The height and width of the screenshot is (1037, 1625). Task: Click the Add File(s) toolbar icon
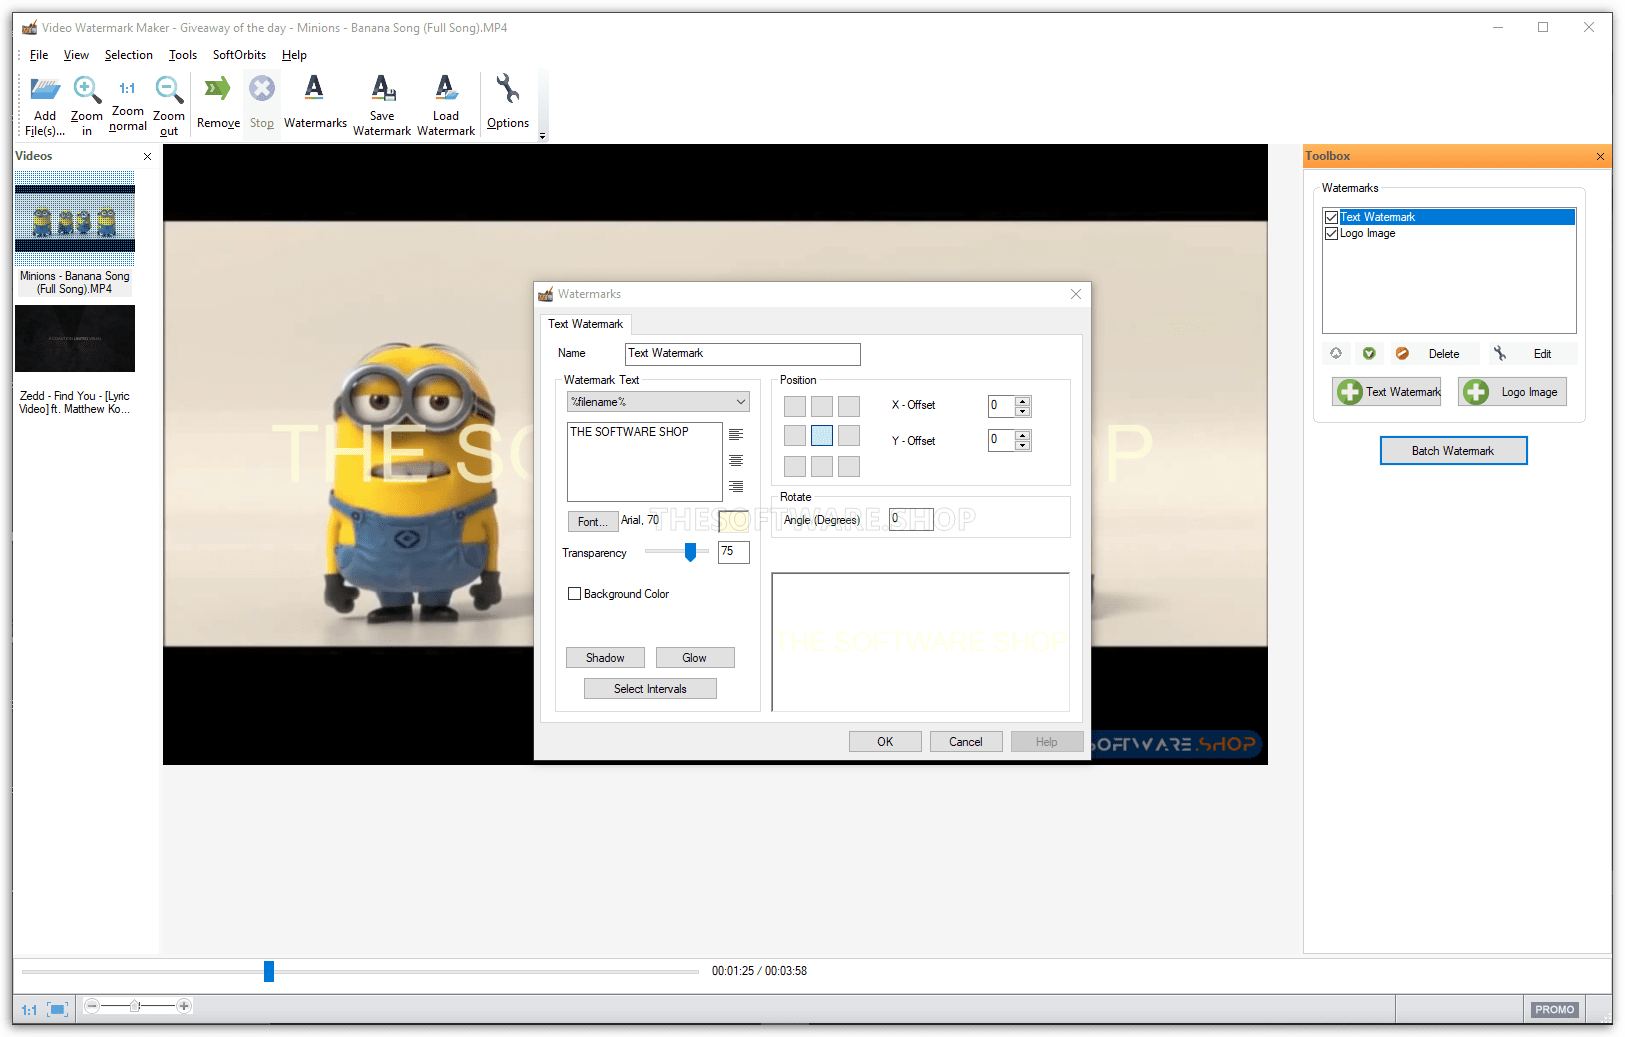click(x=45, y=92)
